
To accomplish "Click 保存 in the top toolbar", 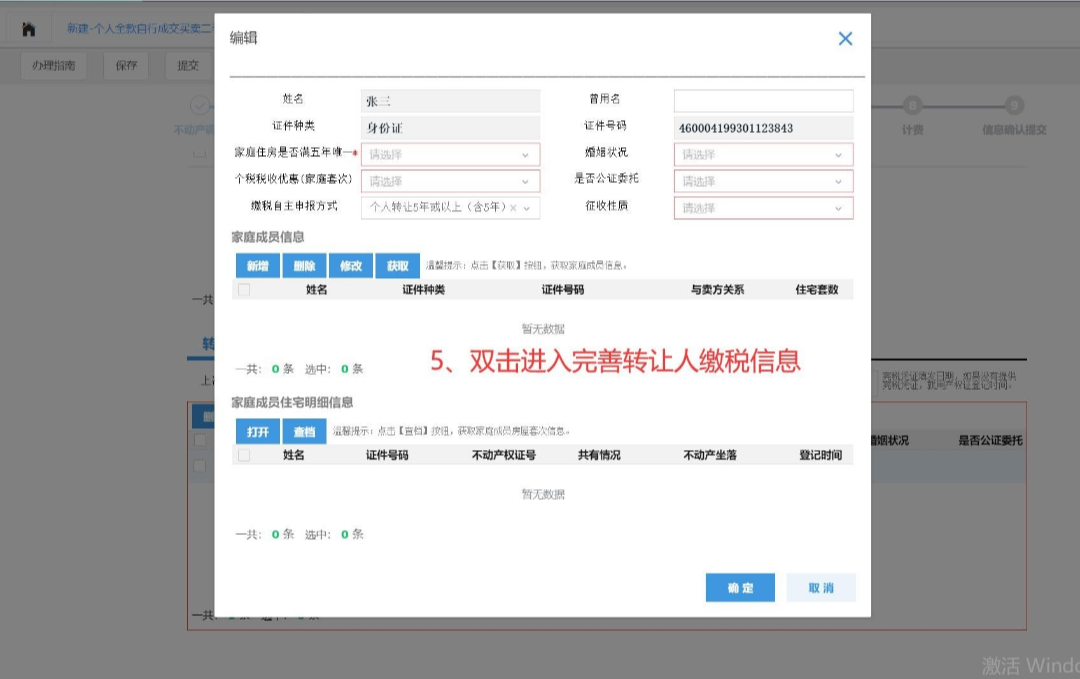I will pyautogui.click(x=125, y=65).
